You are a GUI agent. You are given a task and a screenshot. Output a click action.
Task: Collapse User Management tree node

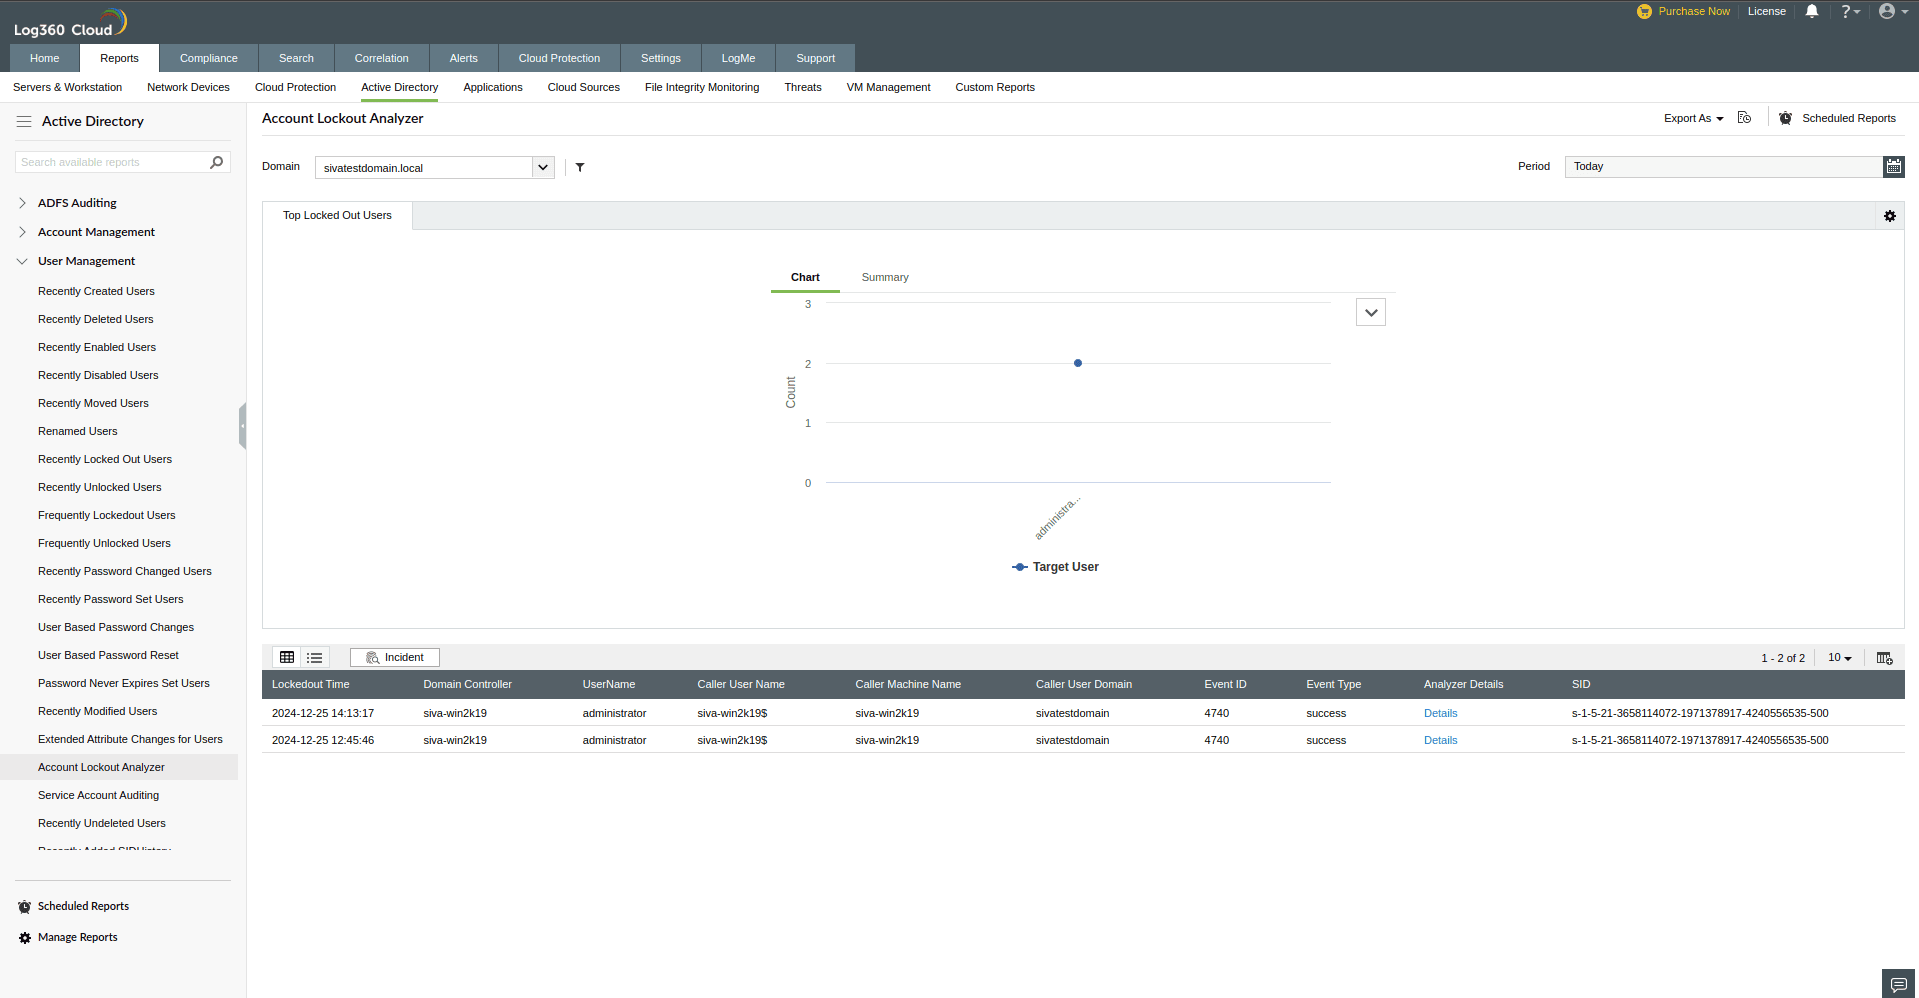(x=22, y=261)
